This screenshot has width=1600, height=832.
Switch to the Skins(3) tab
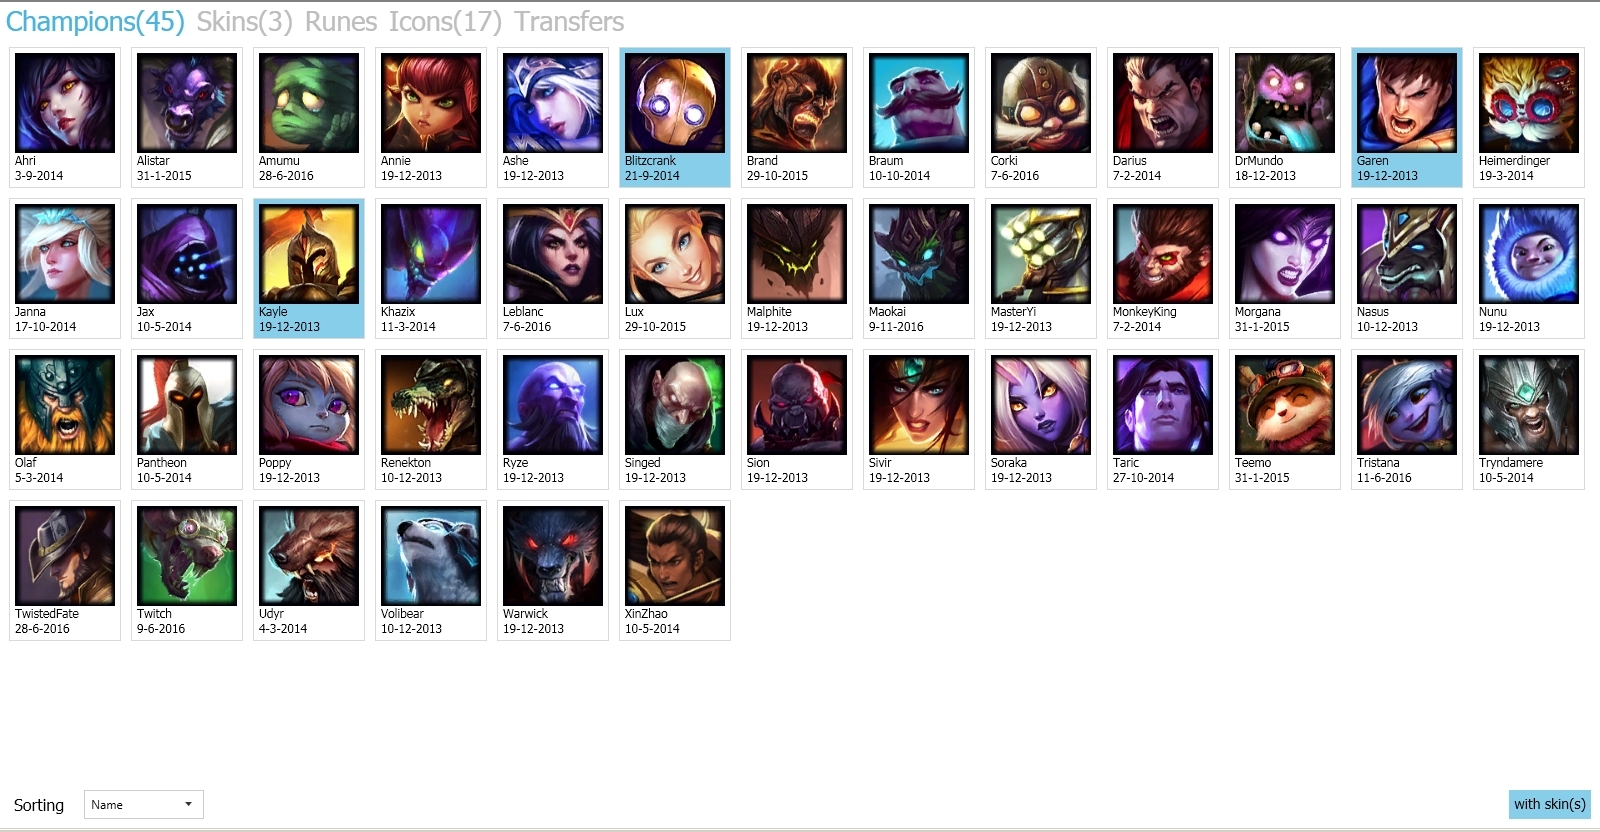pyautogui.click(x=244, y=22)
